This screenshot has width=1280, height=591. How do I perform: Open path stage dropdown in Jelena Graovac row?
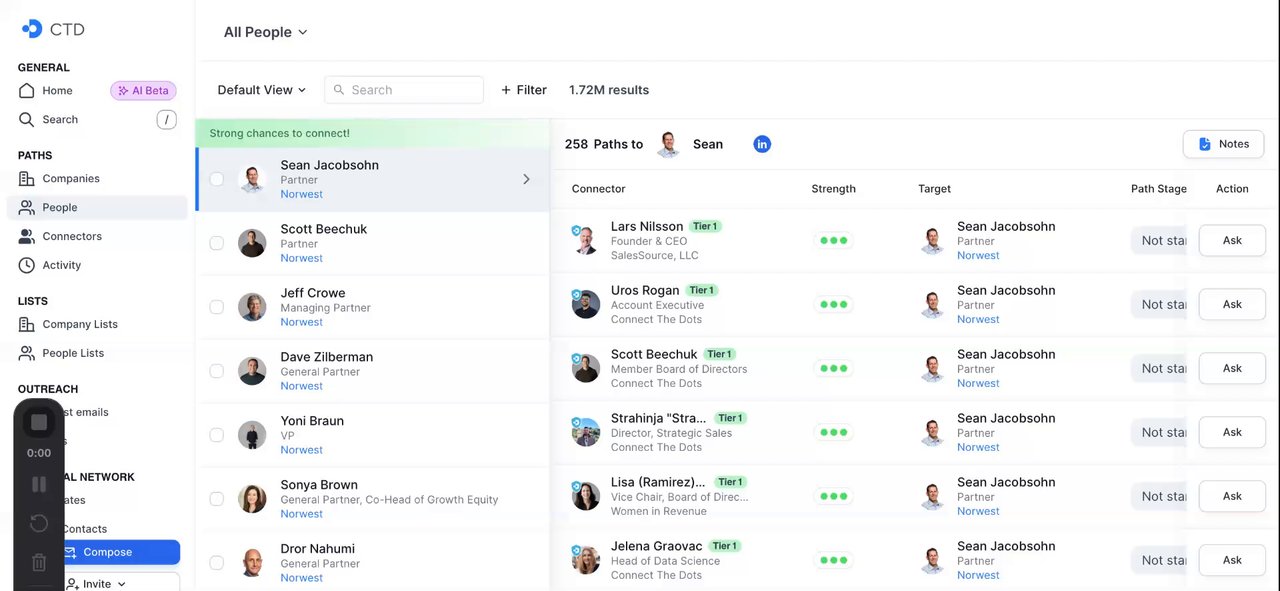click(x=1160, y=560)
